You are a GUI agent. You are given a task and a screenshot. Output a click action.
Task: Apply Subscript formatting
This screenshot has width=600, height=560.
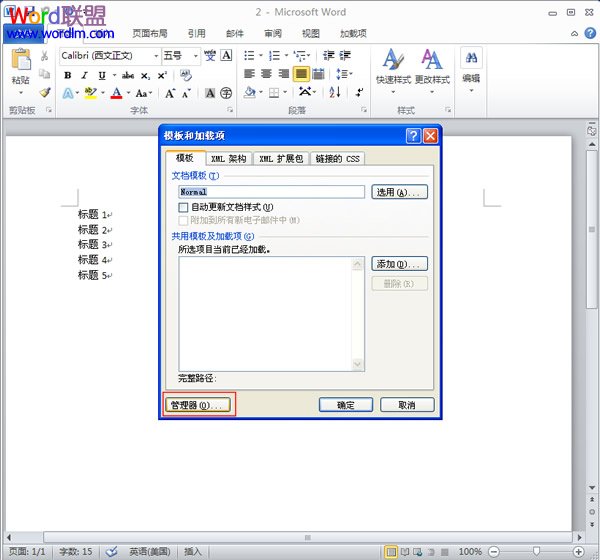(145, 76)
